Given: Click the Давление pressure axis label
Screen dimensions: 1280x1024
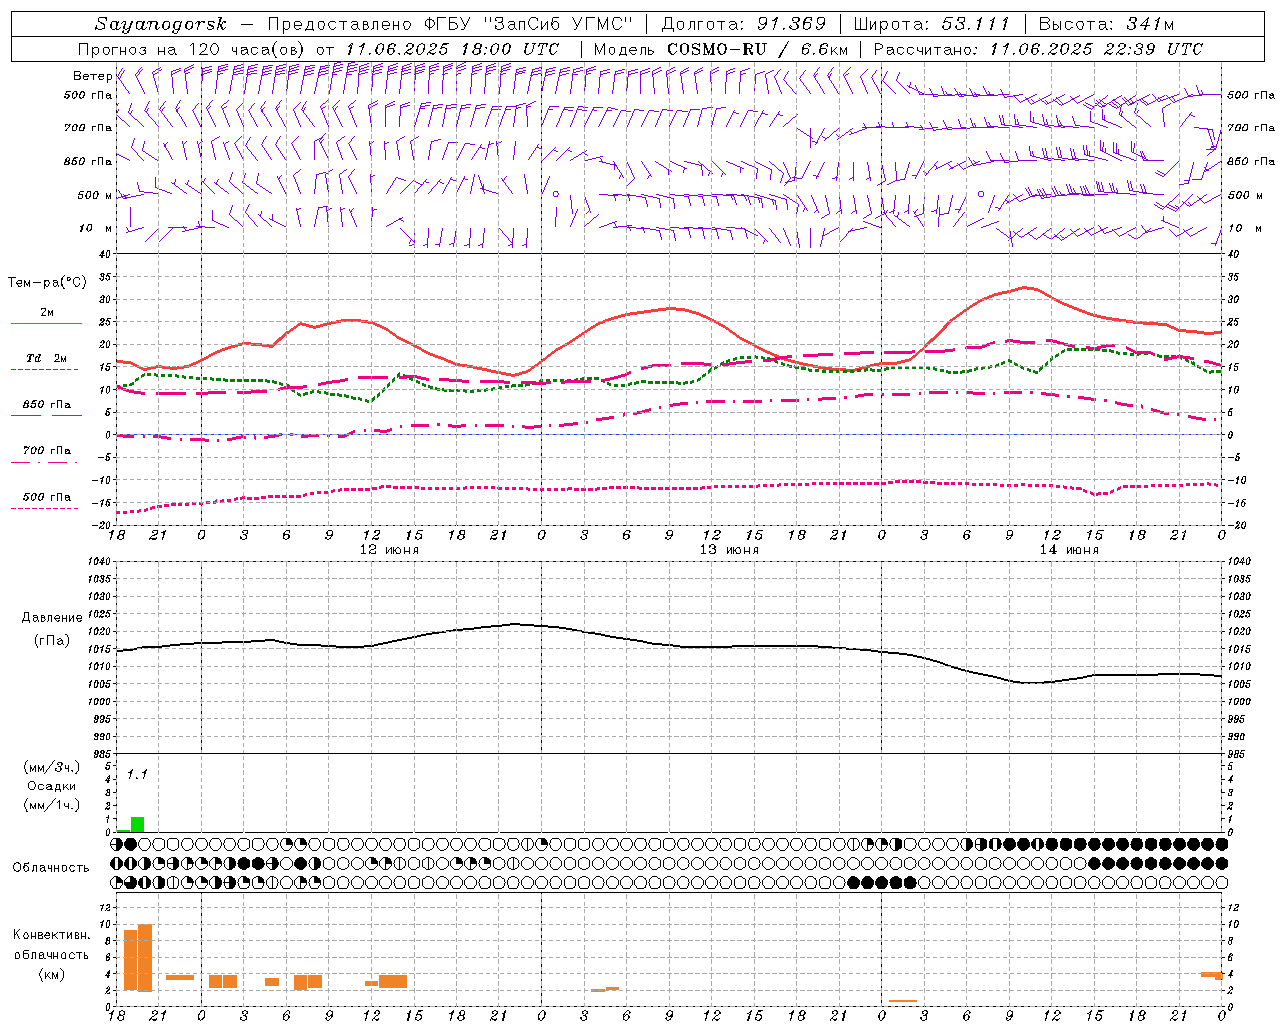Looking at the screenshot, I should [52, 618].
